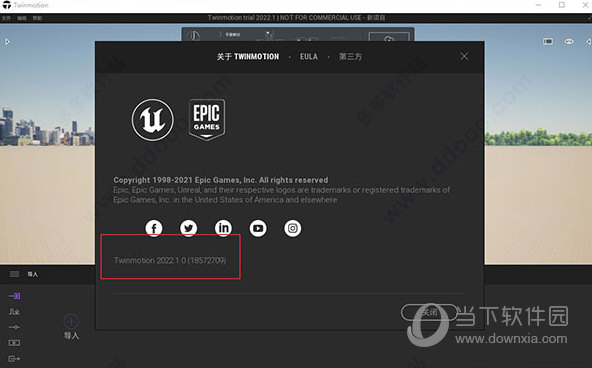This screenshot has width=592, height=368.
Task: Click the Twinmotion 2022.1.0 version text
Action: (170, 260)
